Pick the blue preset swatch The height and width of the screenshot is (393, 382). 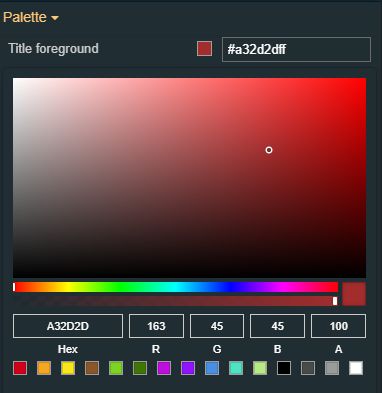pos(212,368)
